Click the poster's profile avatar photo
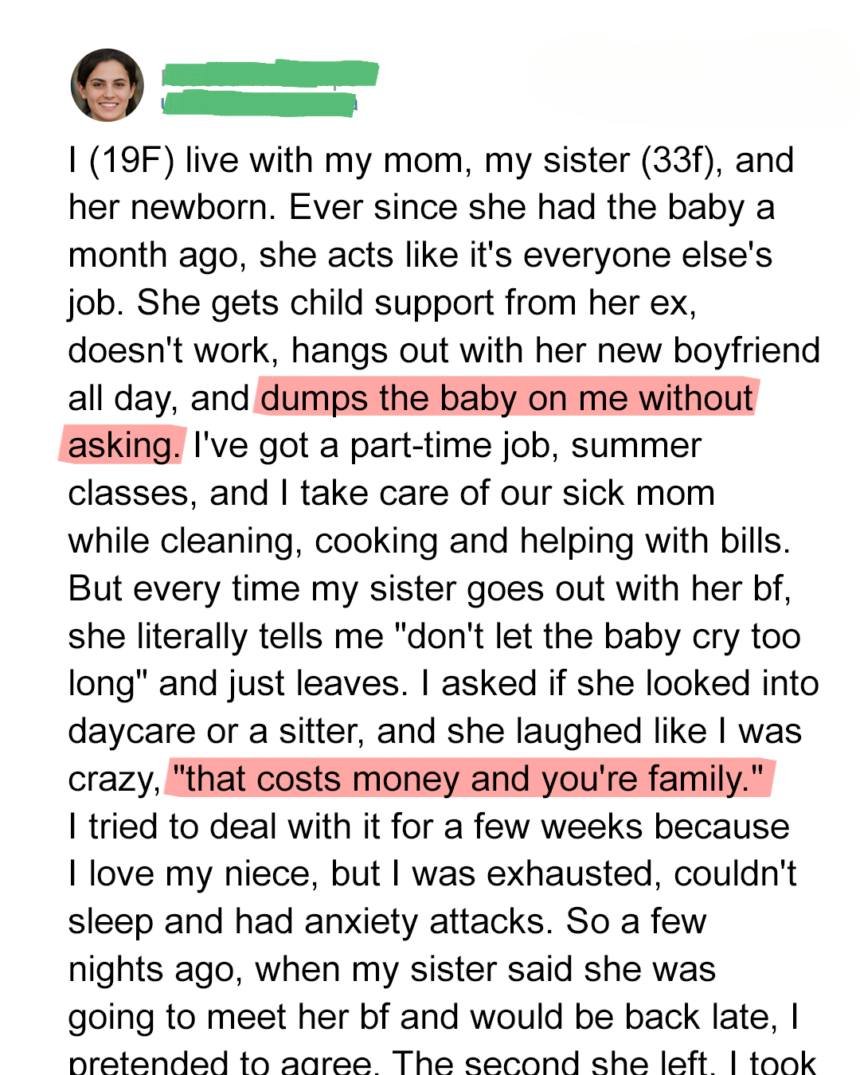The width and height of the screenshot is (860, 1075). 107,85
